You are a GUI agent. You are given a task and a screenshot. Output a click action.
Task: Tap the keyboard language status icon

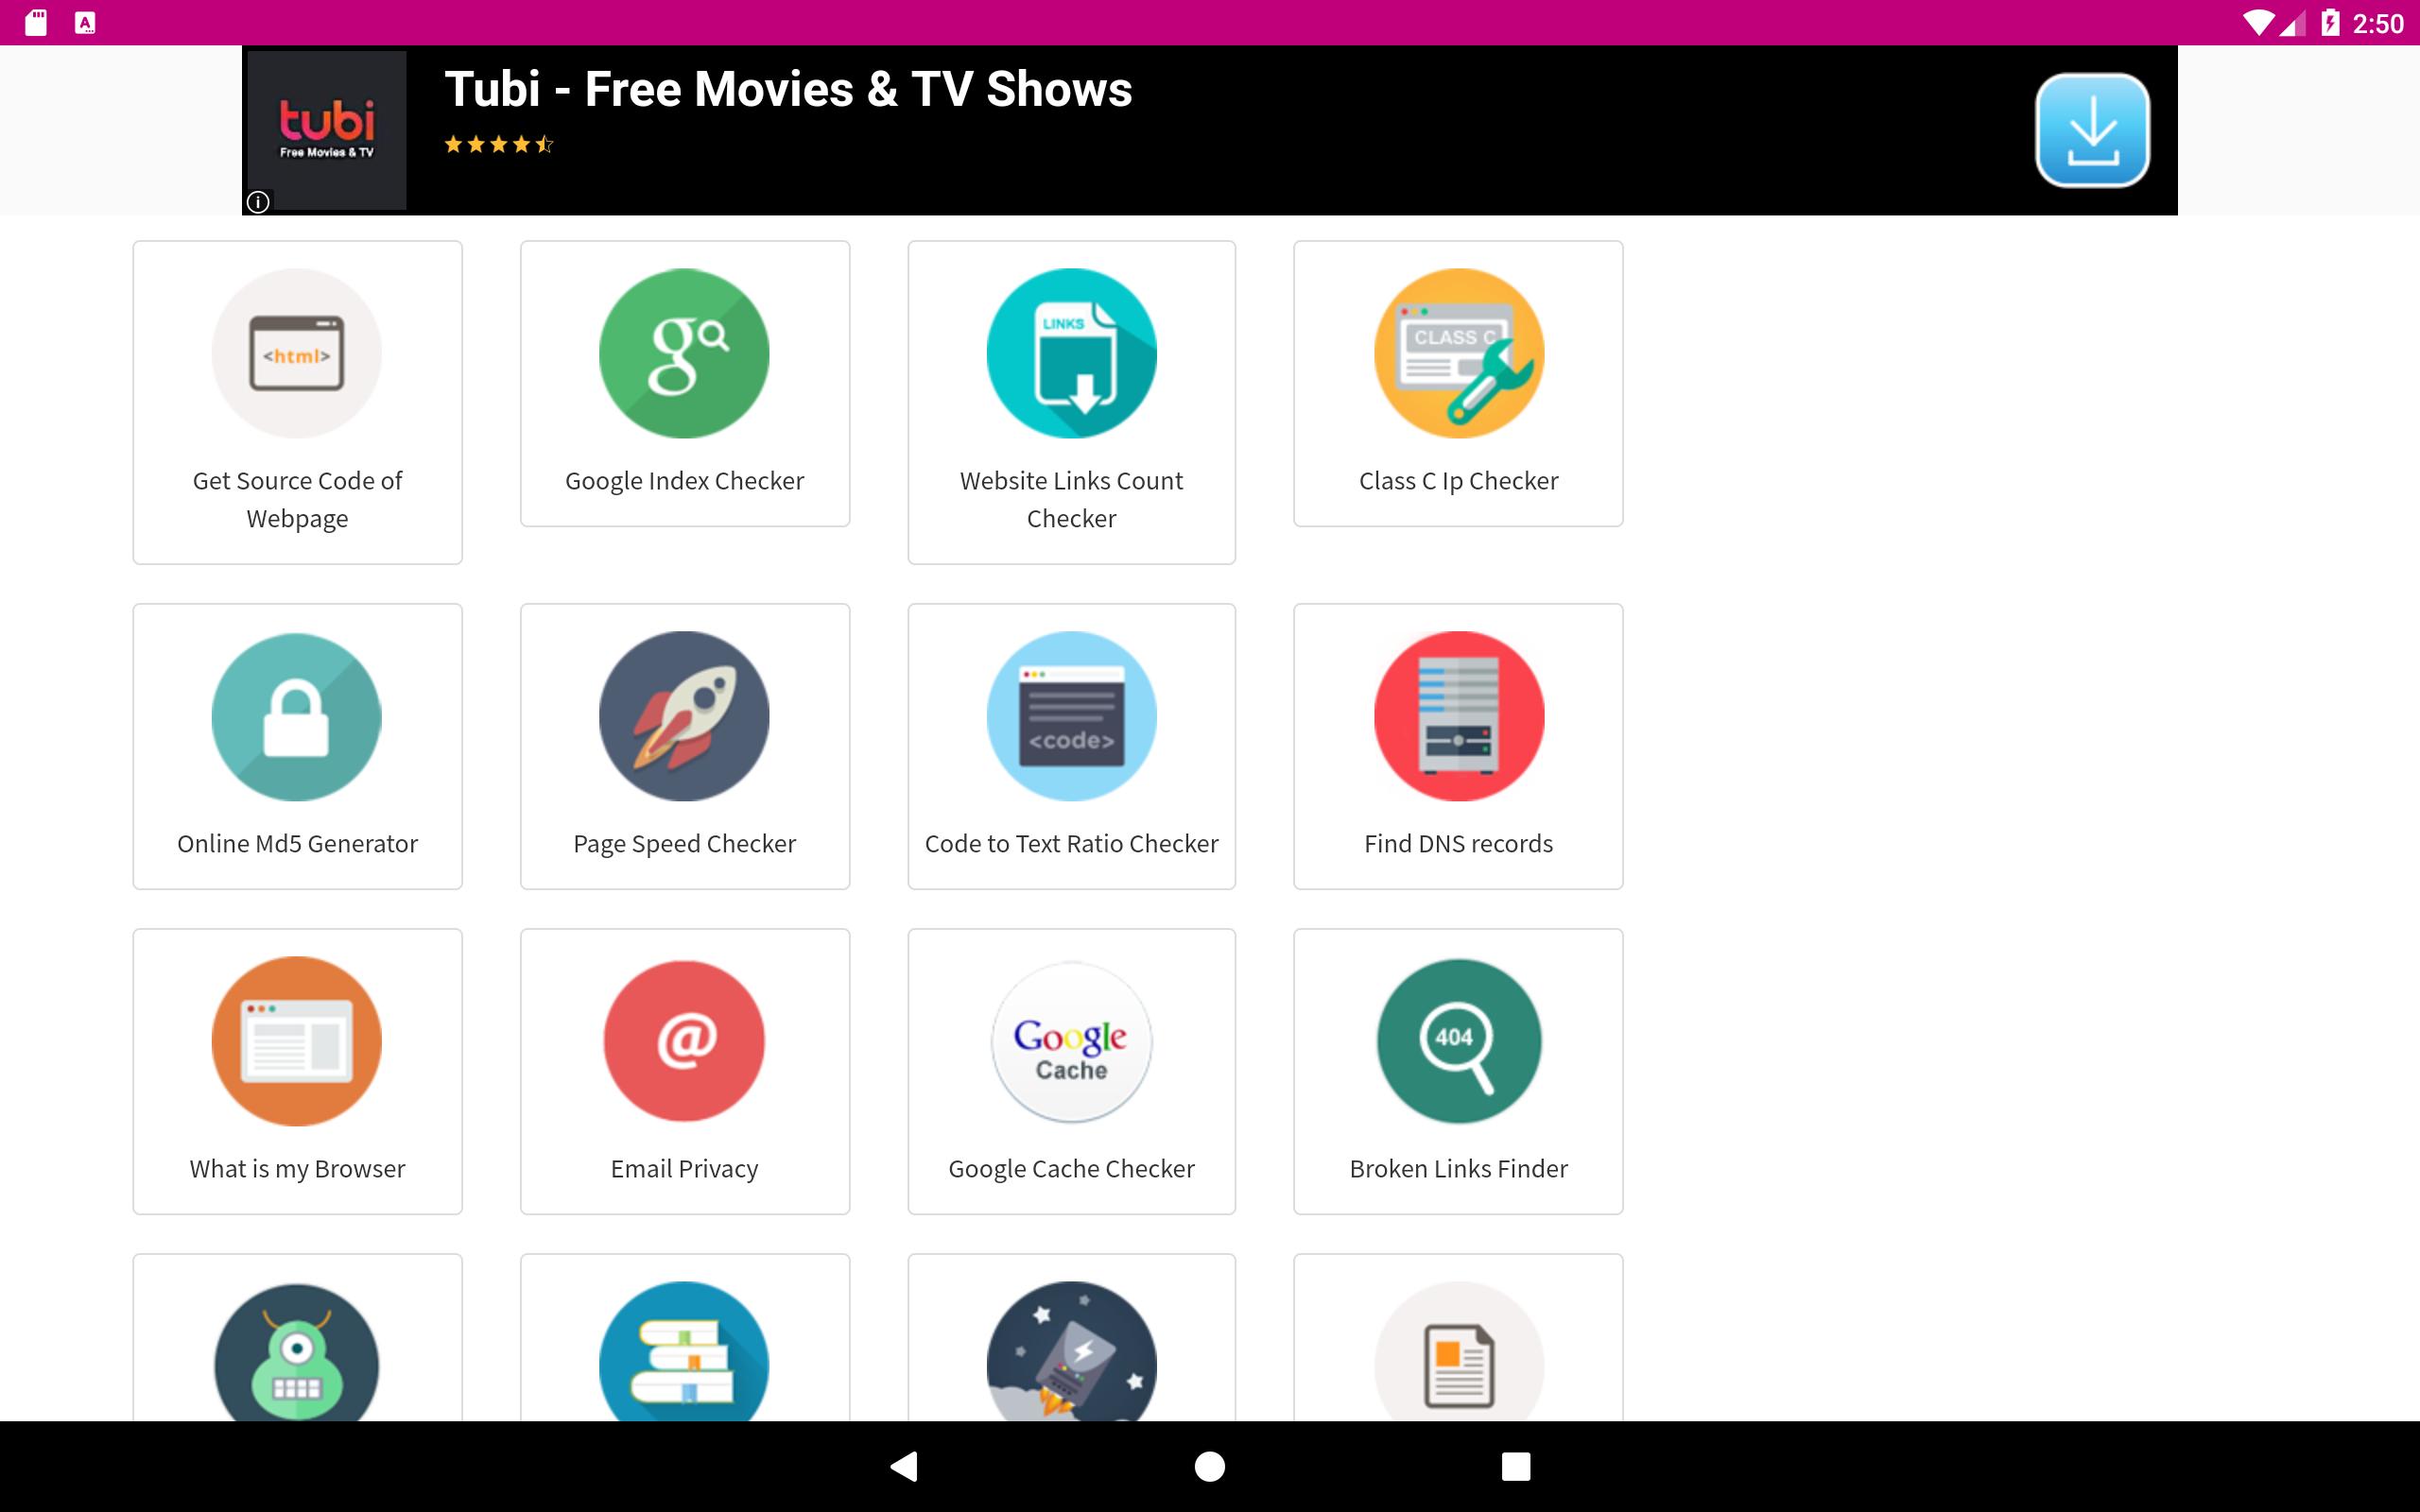(85, 22)
